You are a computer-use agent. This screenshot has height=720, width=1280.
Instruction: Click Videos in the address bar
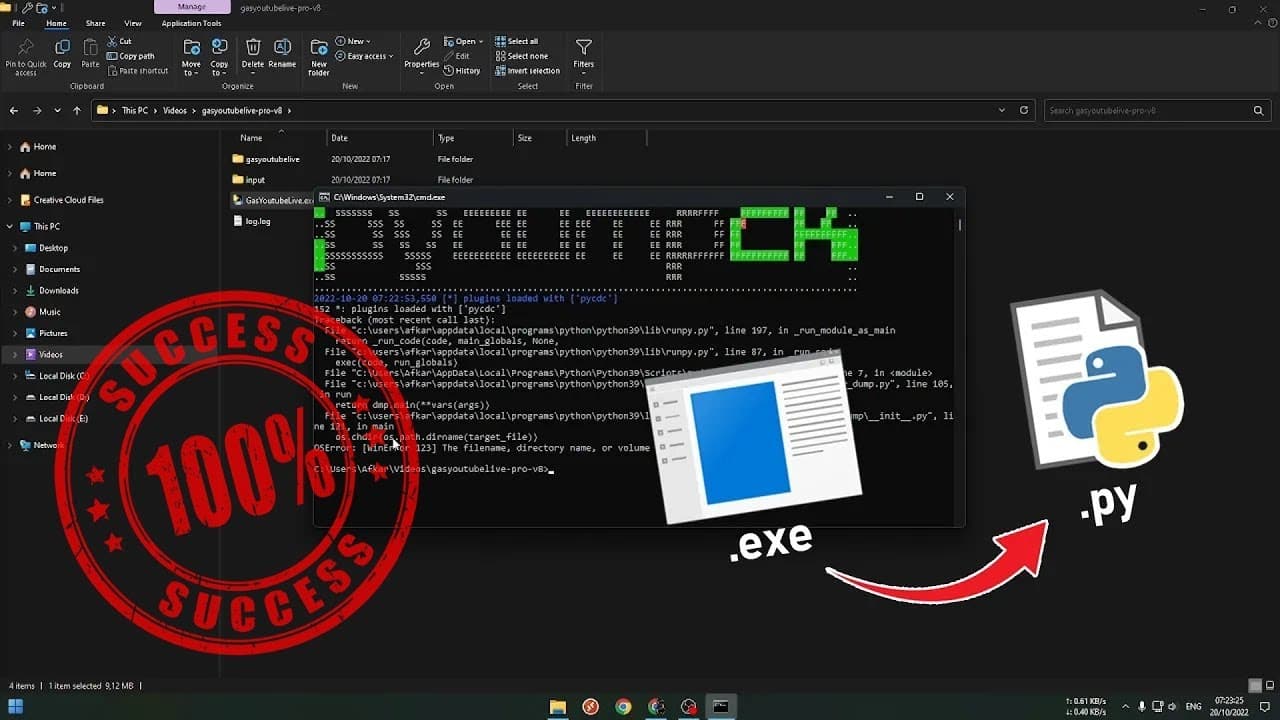click(x=174, y=110)
